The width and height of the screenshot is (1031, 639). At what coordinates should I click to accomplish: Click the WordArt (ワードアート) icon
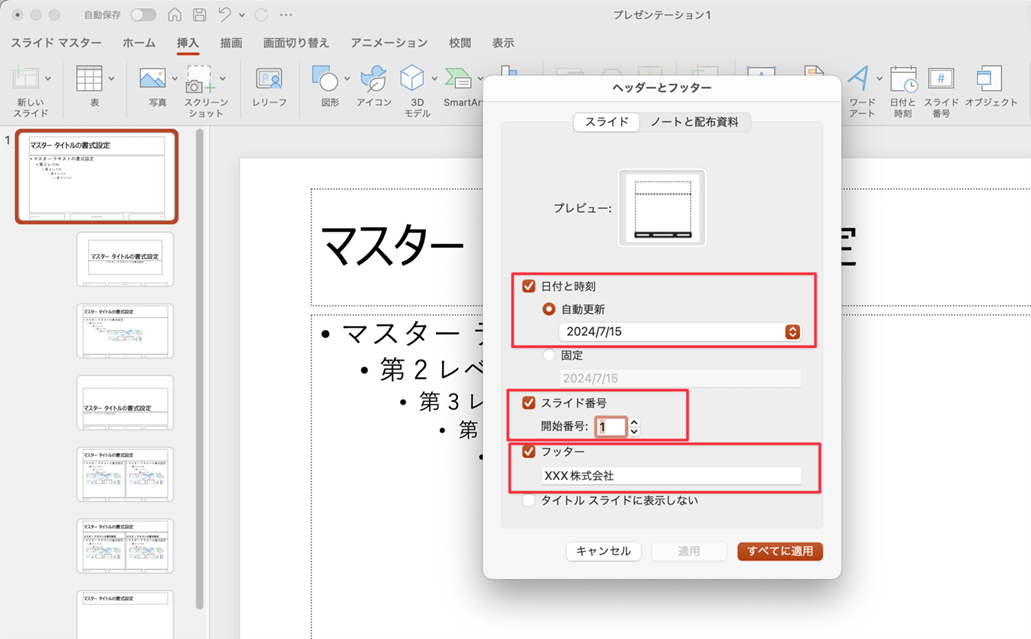pos(859,79)
